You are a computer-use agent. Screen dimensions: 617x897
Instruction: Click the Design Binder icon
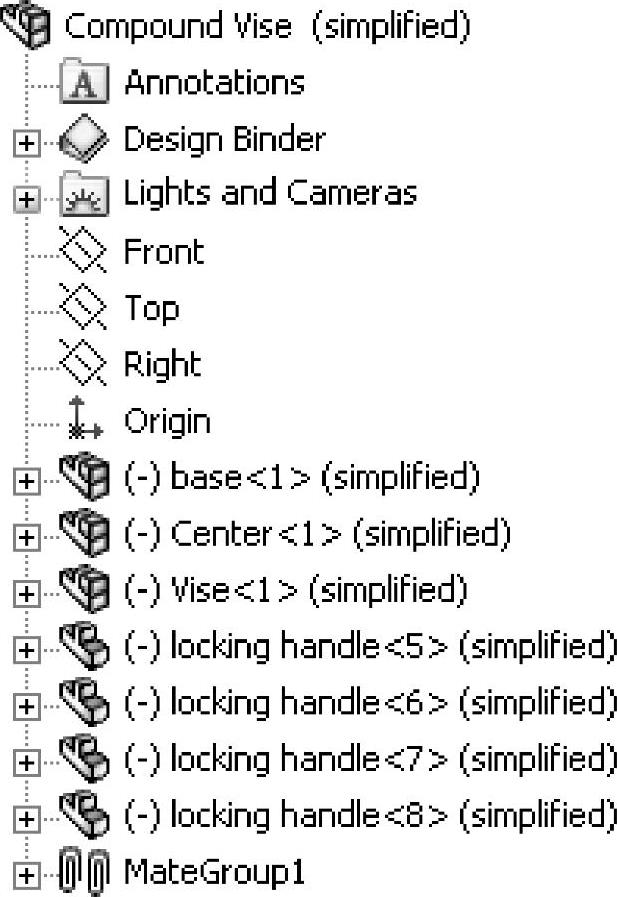point(83,139)
